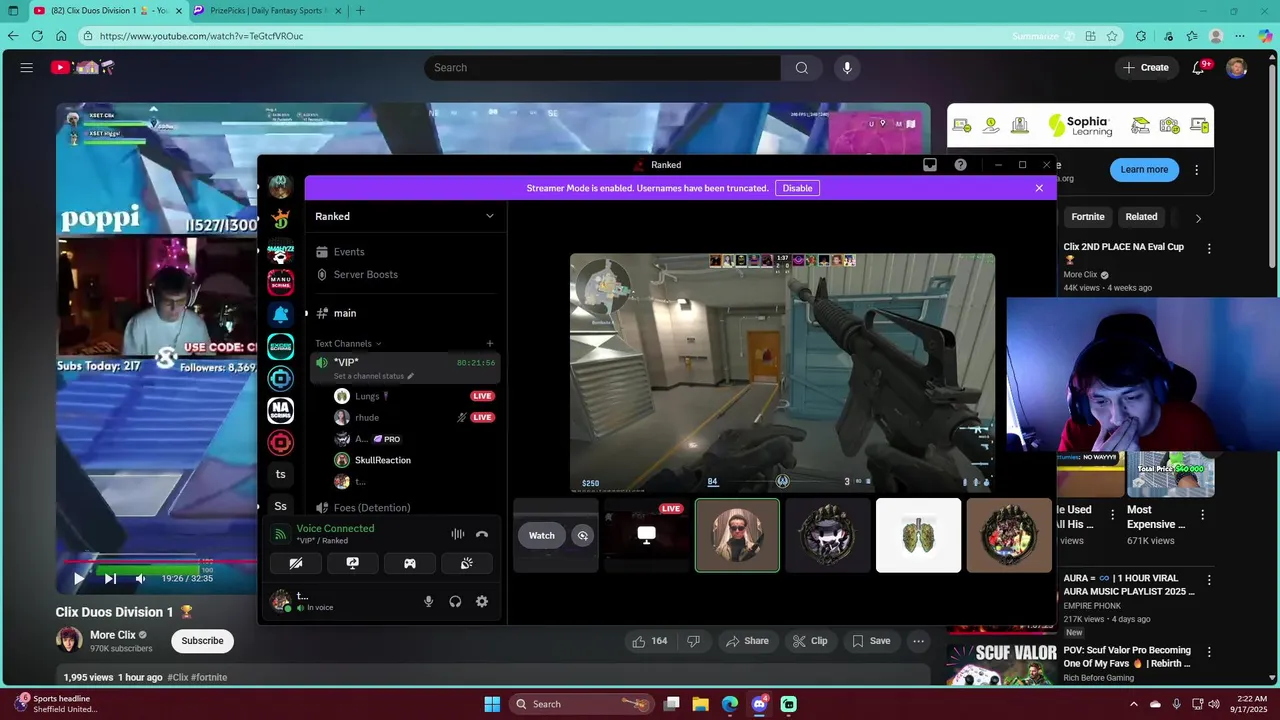The image size is (1280, 720).
Task: Open the YouTube hamburger guide menu
Action: (x=27, y=68)
